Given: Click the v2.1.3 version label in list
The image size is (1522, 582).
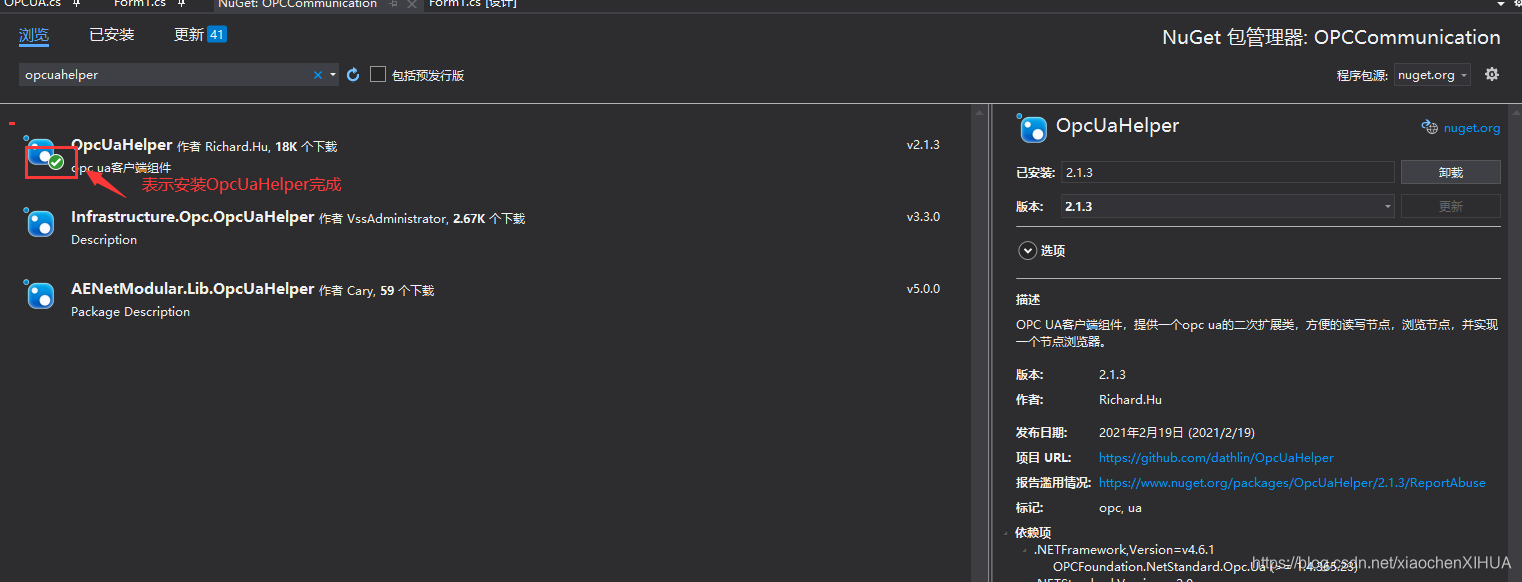Looking at the screenshot, I should coord(923,145).
